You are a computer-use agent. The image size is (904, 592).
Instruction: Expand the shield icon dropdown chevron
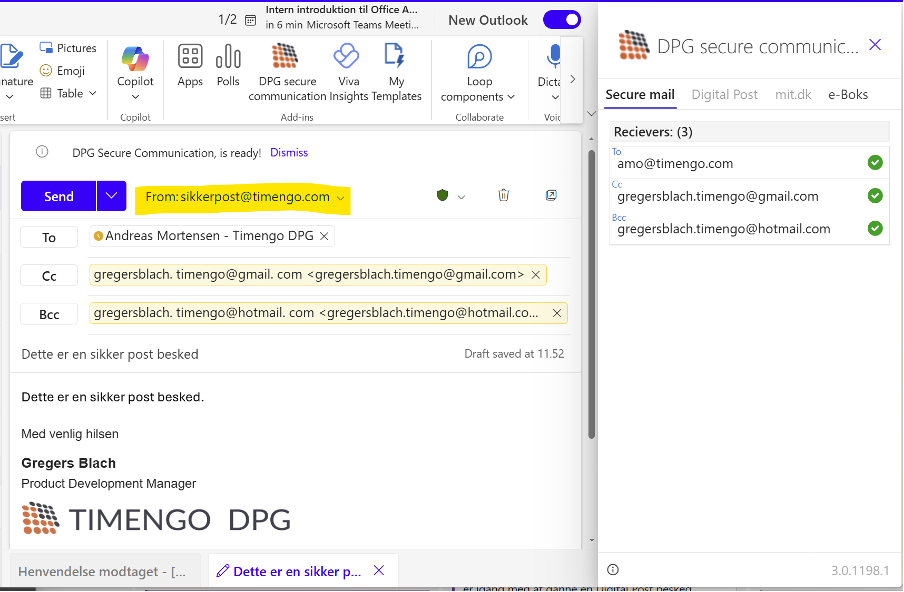[x=461, y=197]
